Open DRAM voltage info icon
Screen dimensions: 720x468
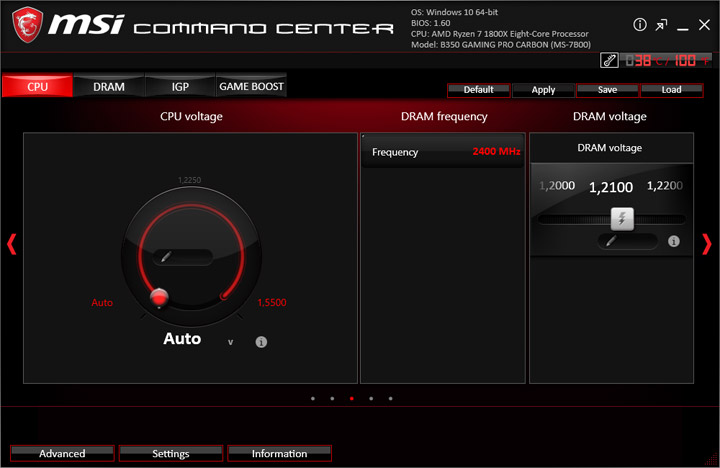[x=674, y=241]
